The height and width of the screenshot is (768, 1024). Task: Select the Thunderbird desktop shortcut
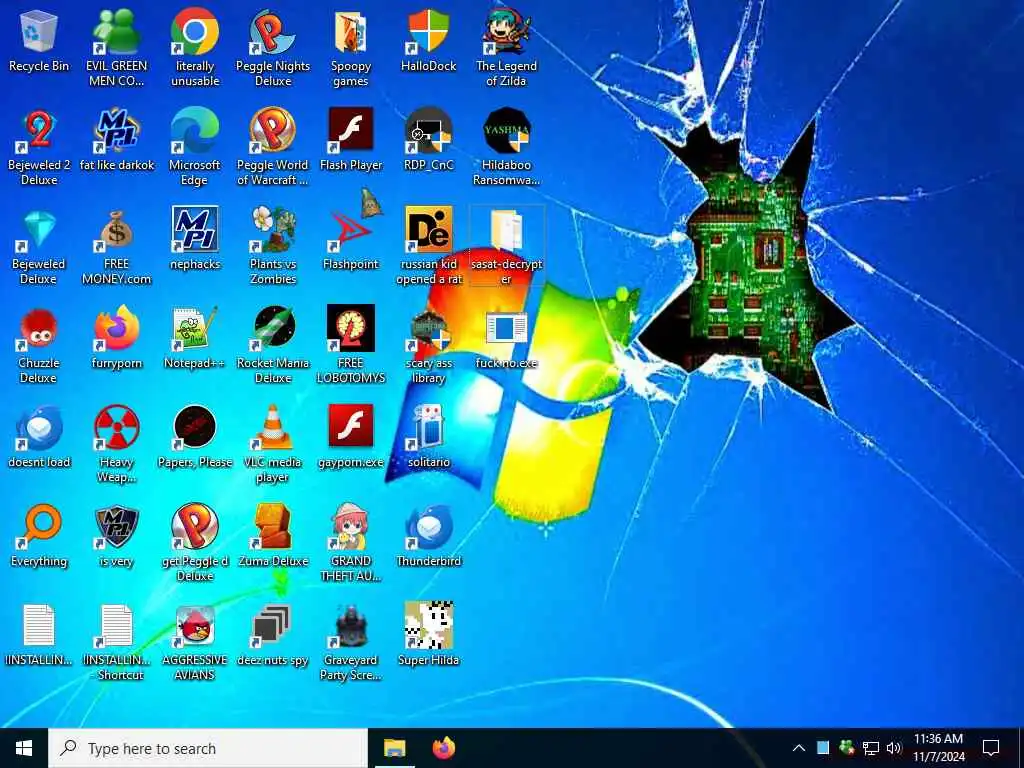(428, 536)
